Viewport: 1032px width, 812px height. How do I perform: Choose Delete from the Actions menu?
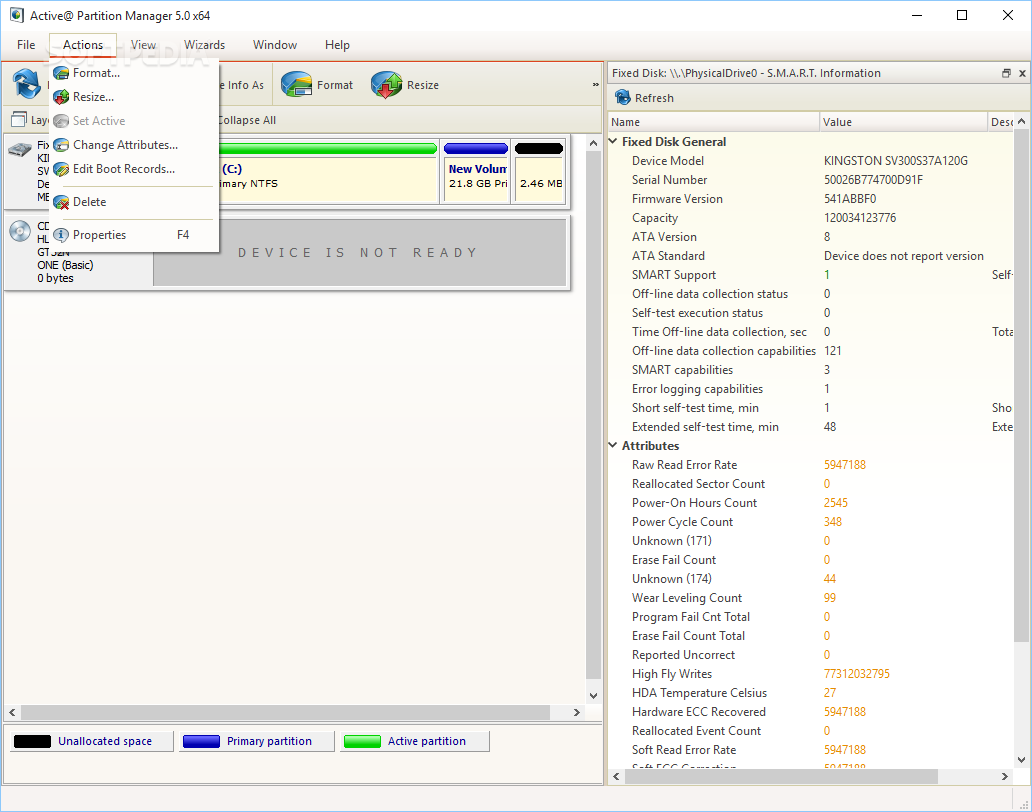click(x=134, y=202)
